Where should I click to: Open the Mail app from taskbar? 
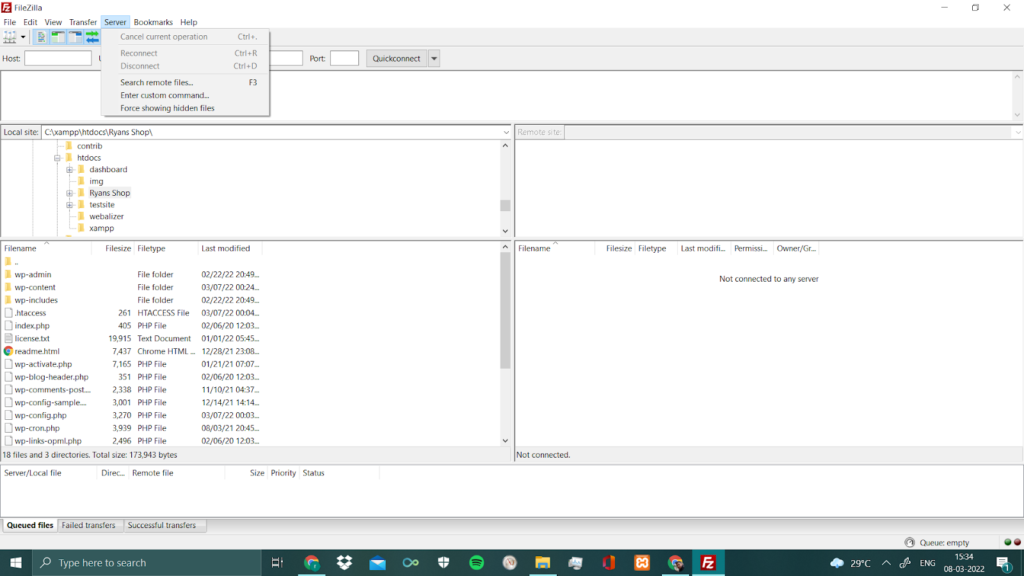pos(377,563)
